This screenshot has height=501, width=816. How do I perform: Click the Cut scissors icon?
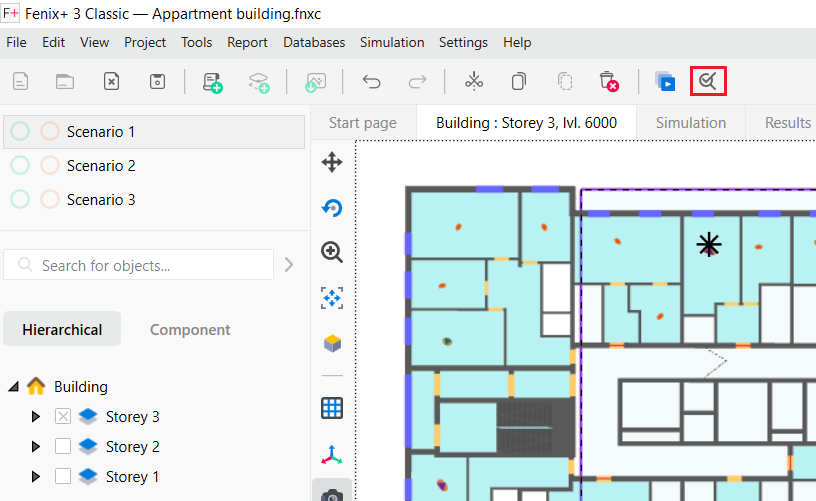coord(474,81)
